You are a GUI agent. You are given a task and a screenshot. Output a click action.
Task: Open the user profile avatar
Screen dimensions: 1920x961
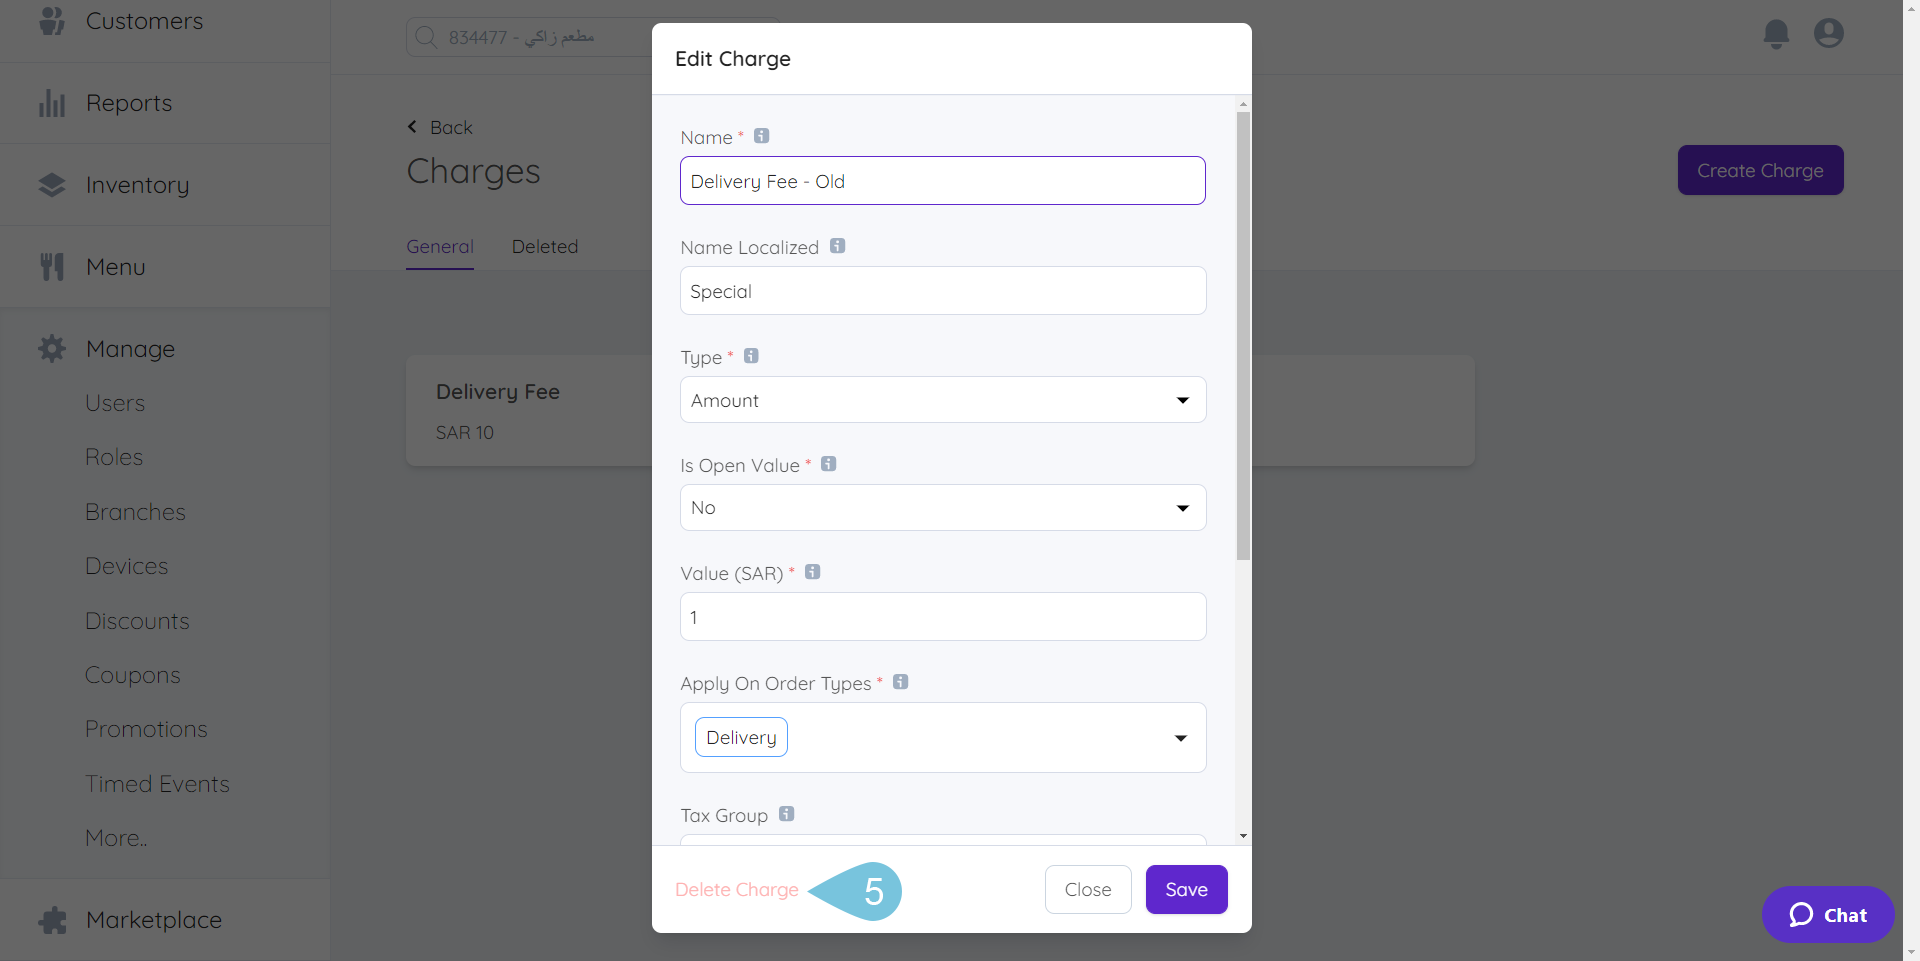[x=1829, y=33]
